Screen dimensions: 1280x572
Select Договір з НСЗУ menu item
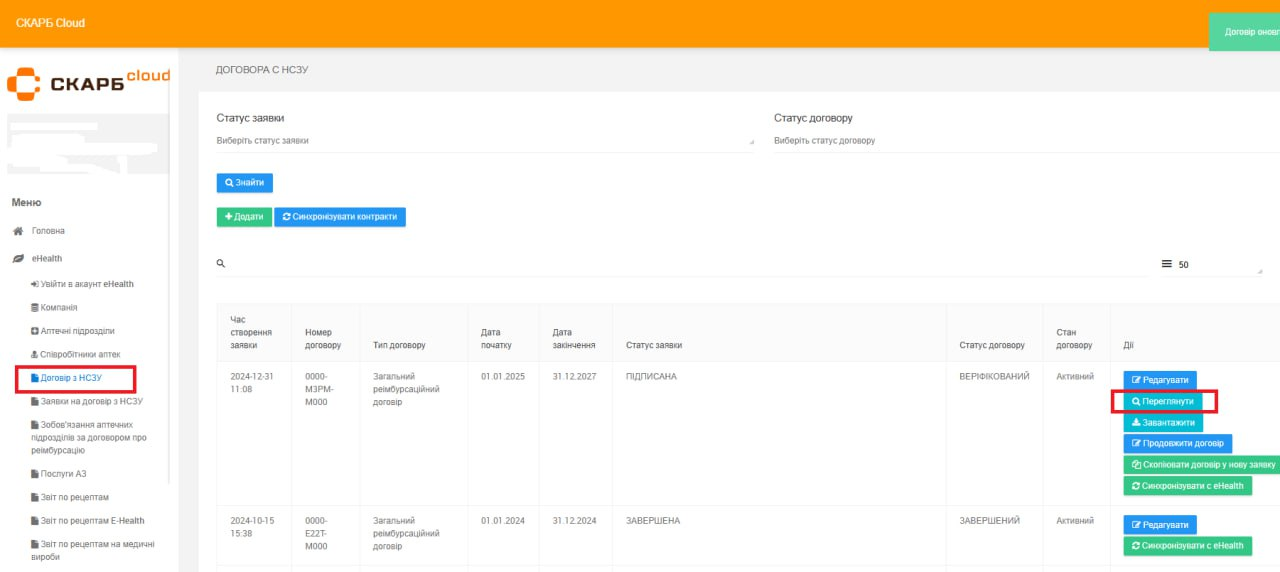point(70,379)
